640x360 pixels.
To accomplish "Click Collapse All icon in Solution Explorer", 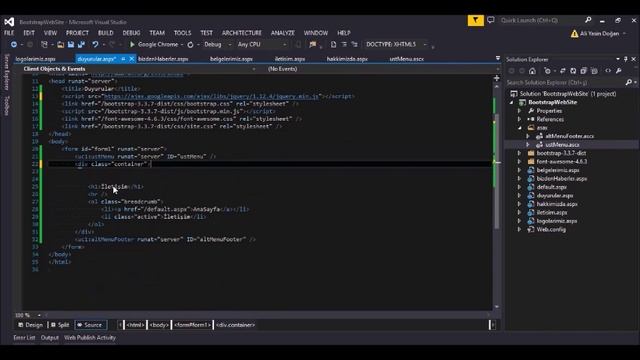I will point(583,71).
